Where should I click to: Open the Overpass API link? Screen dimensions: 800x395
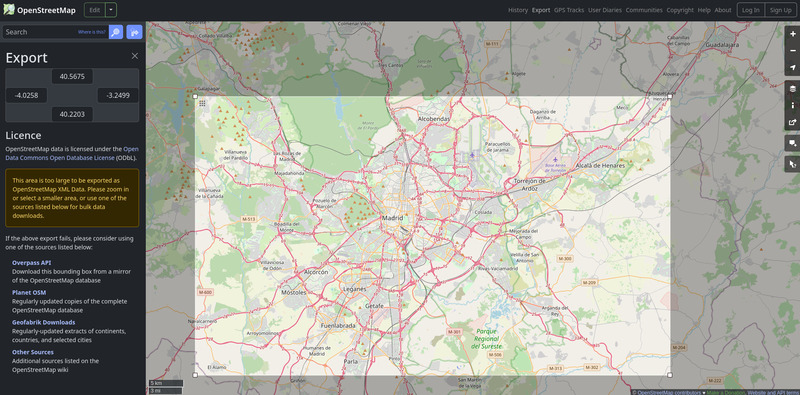coord(32,263)
